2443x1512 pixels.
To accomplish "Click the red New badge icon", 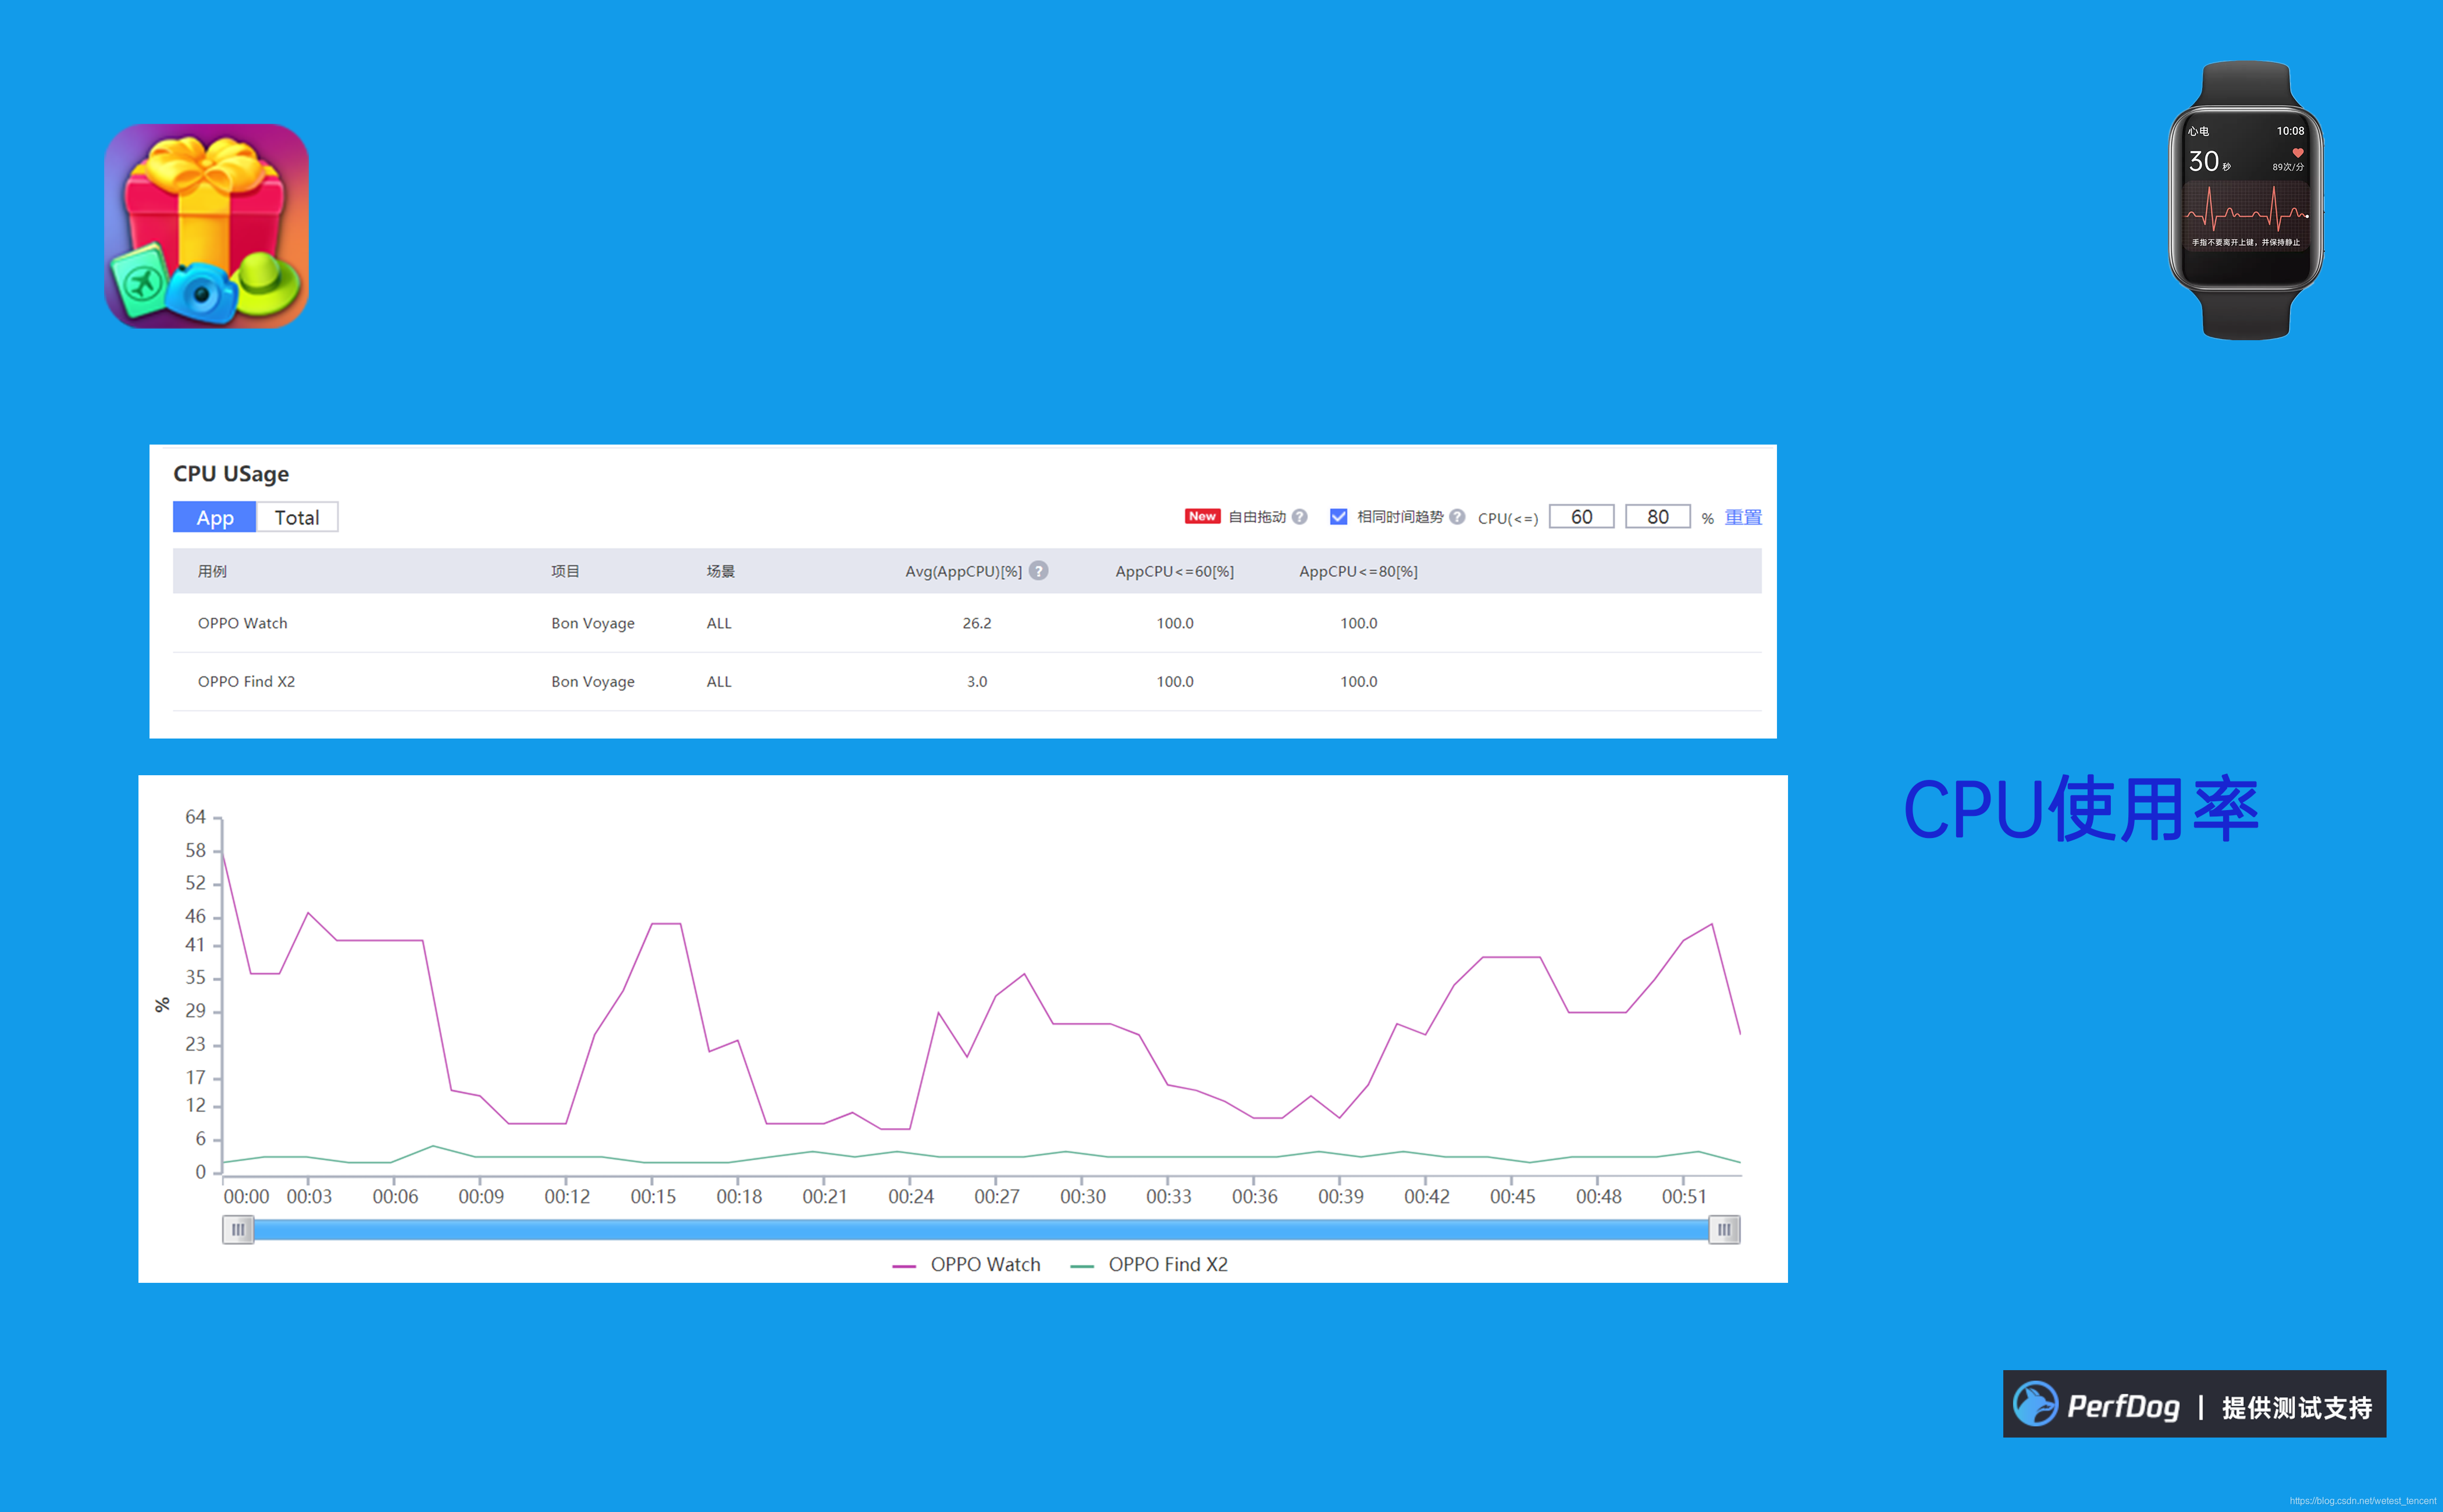I will click(x=1202, y=516).
